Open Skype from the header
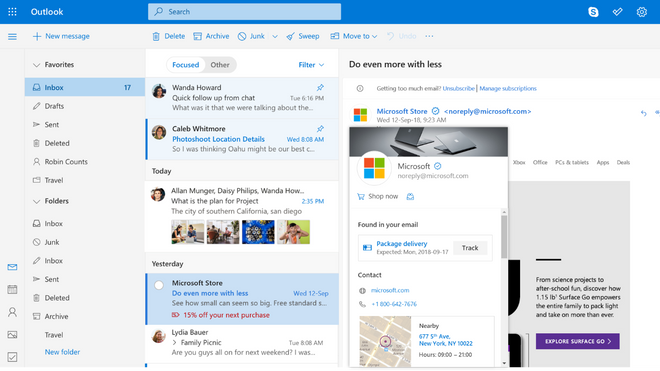 tap(593, 12)
